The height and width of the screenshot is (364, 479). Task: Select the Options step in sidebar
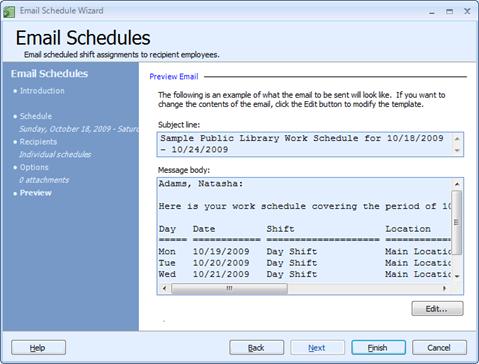tap(34, 167)
